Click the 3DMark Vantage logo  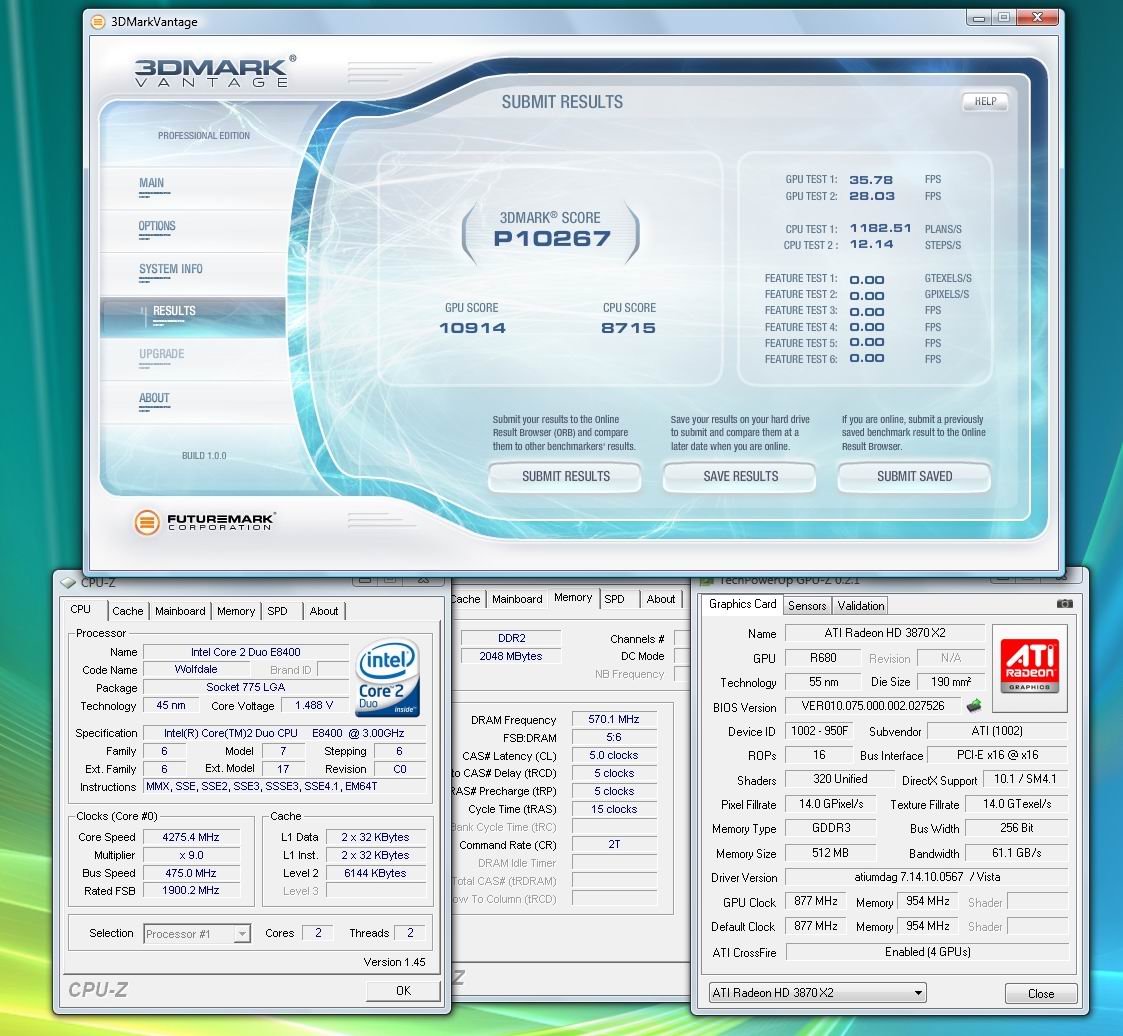pos(215,72)
